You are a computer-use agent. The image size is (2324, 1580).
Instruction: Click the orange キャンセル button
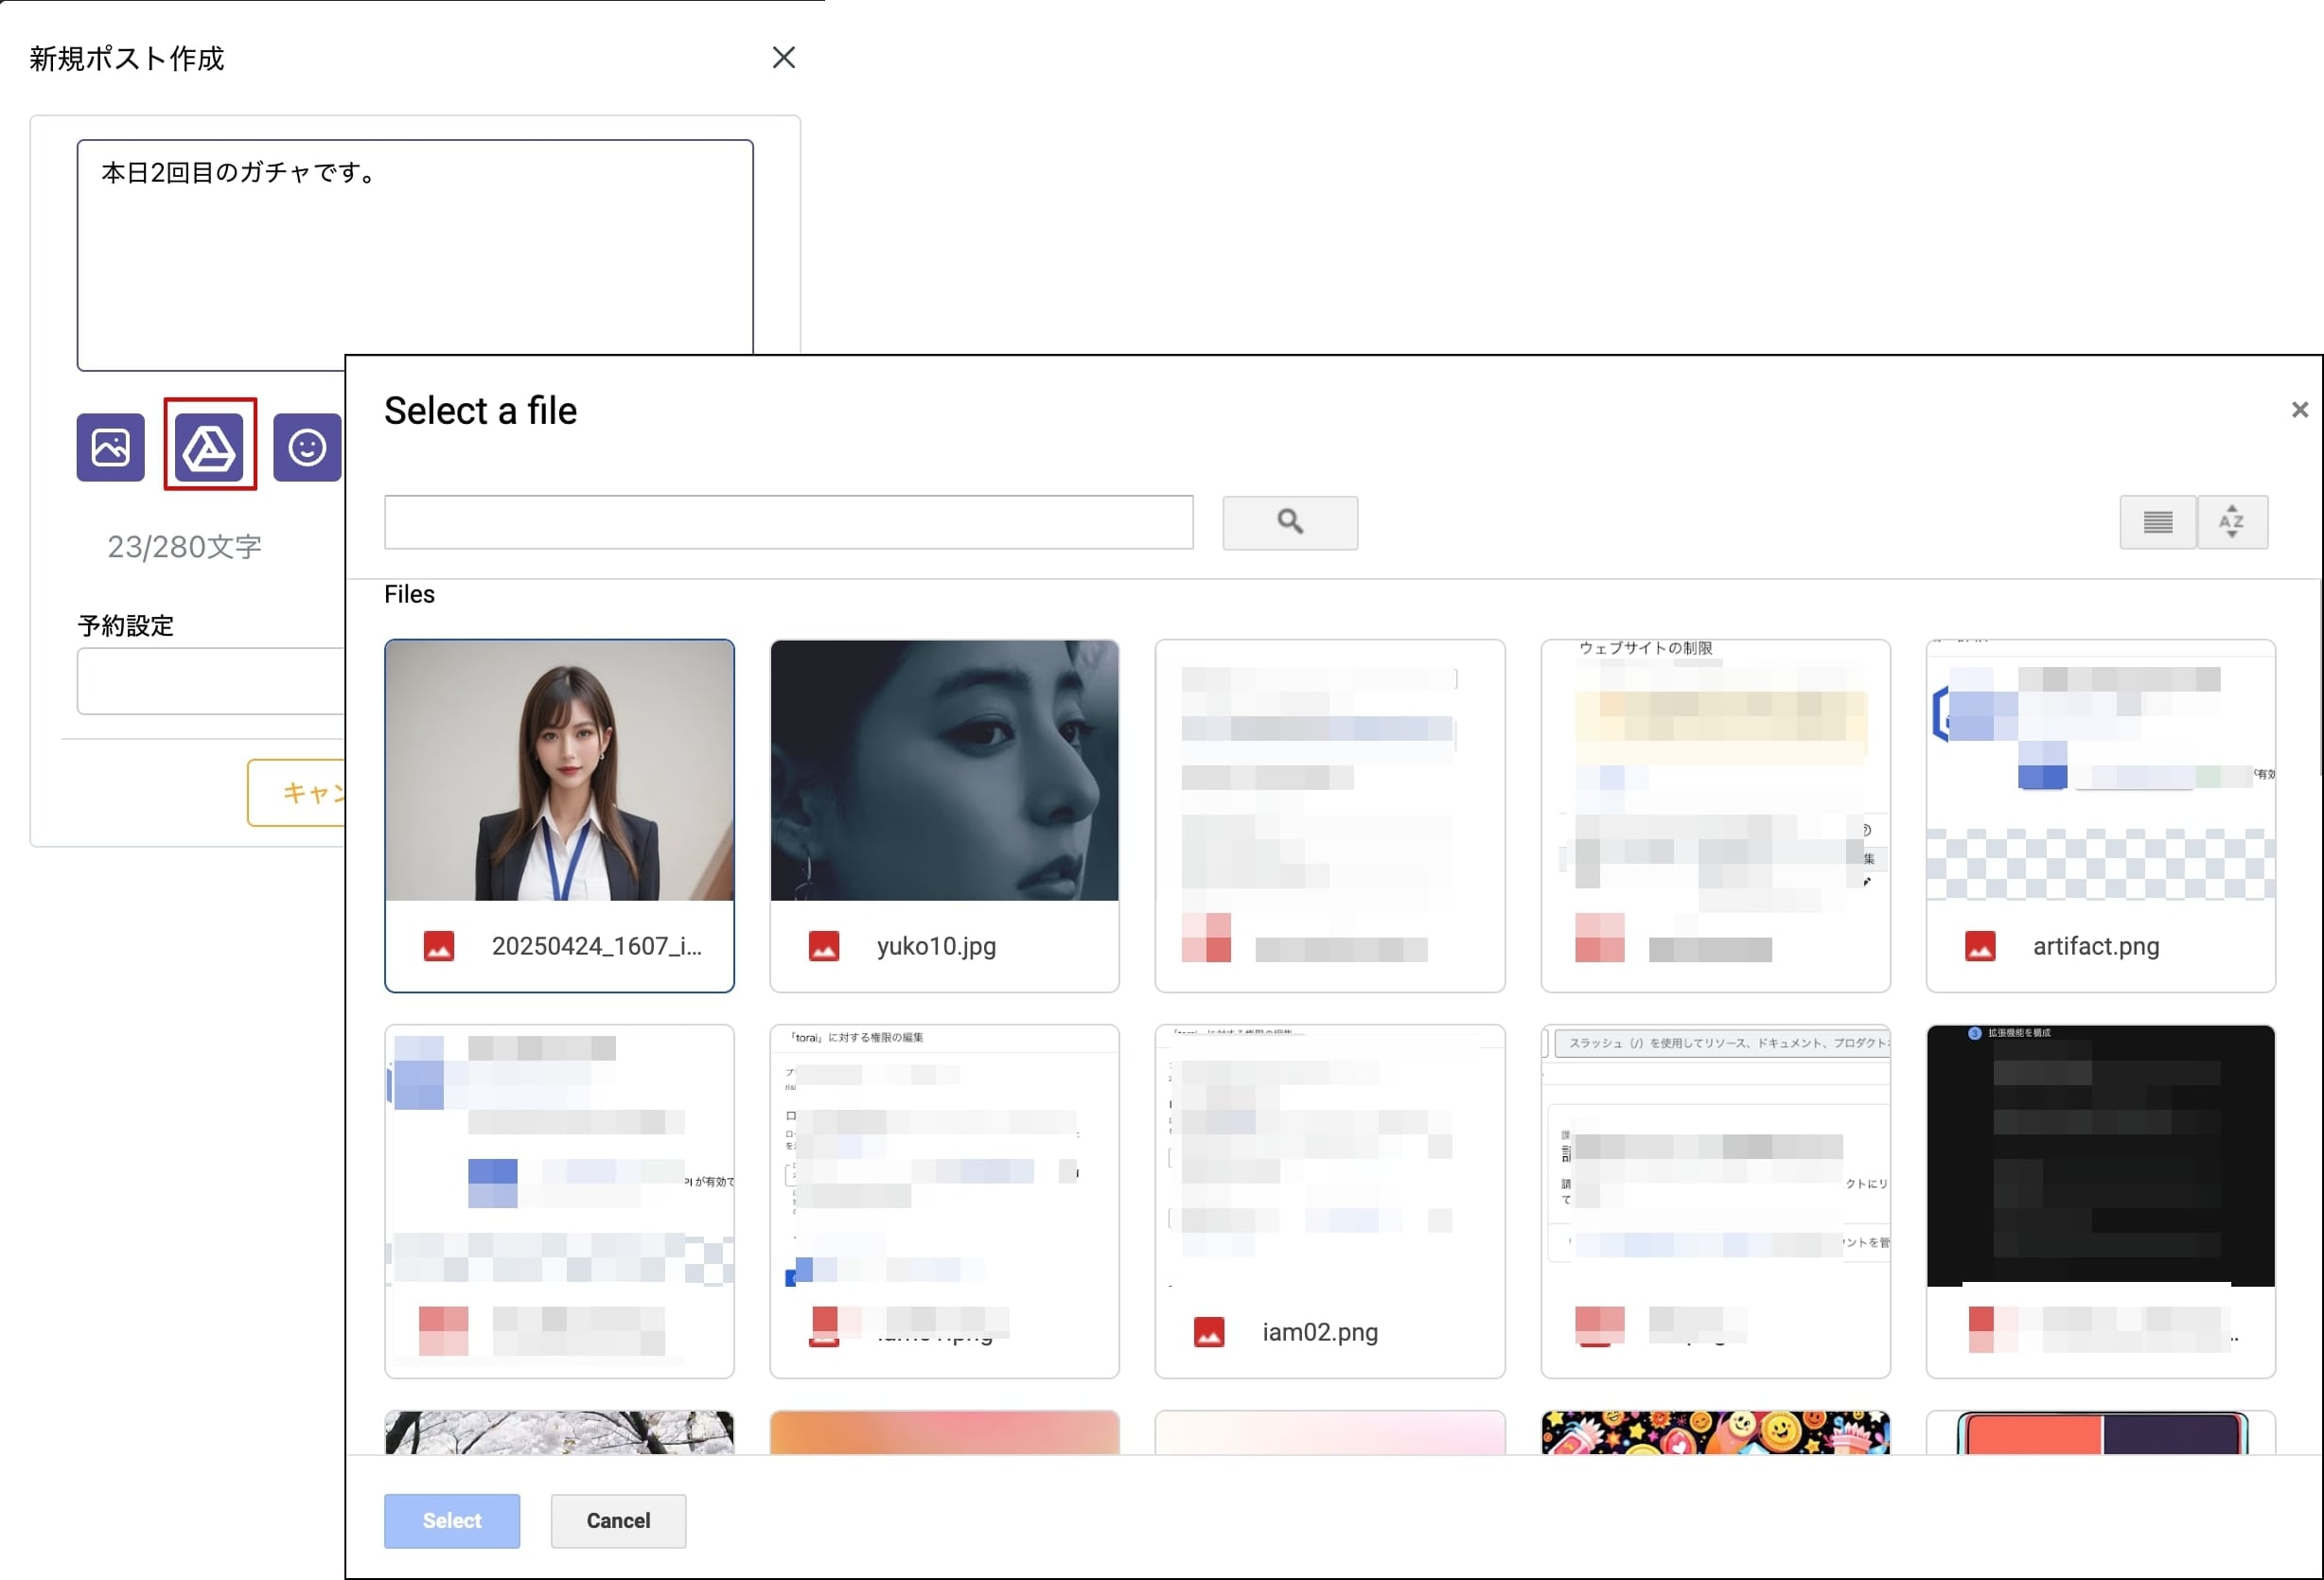tap(296, 793)
